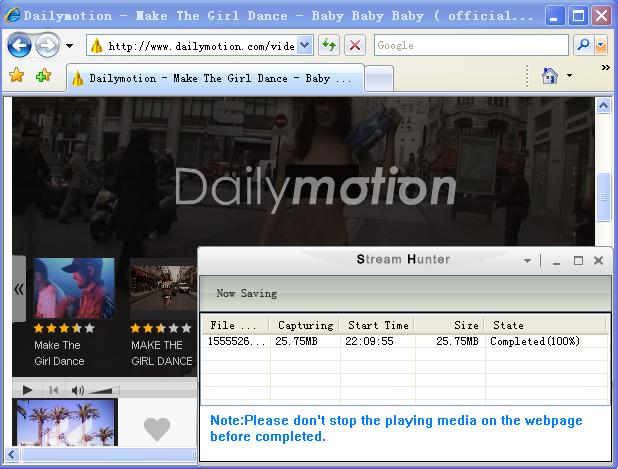The width and height of the screenshot is (618, 469).
Task: Minimize the Stream Hunter window
Action: 557,261
